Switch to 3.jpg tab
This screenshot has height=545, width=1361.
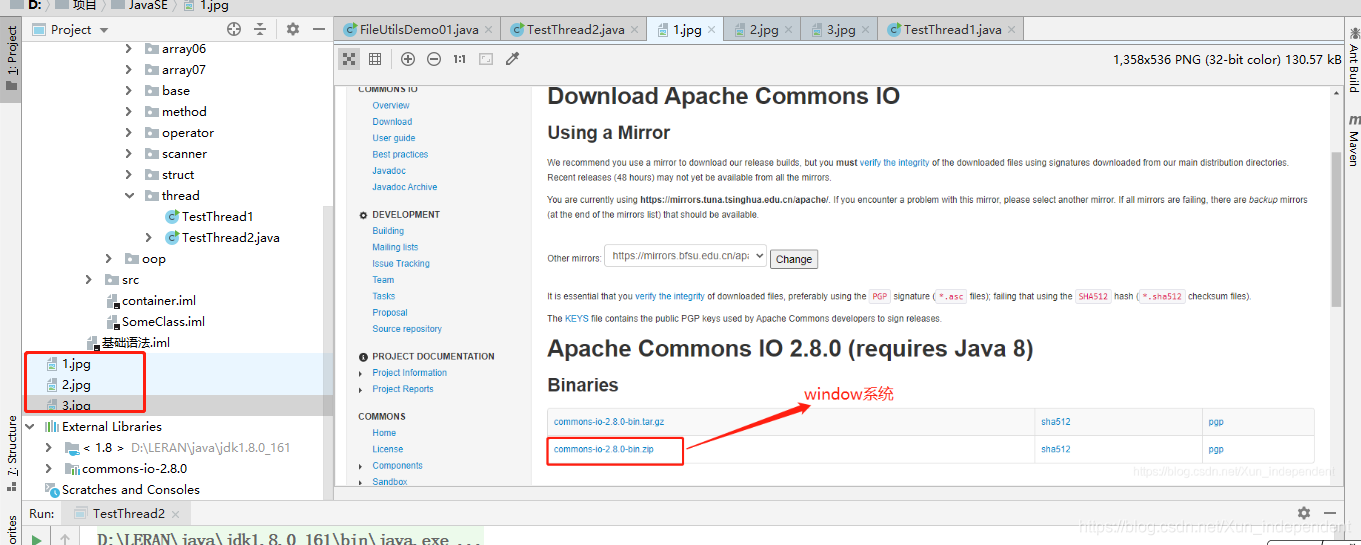(841, 29)
